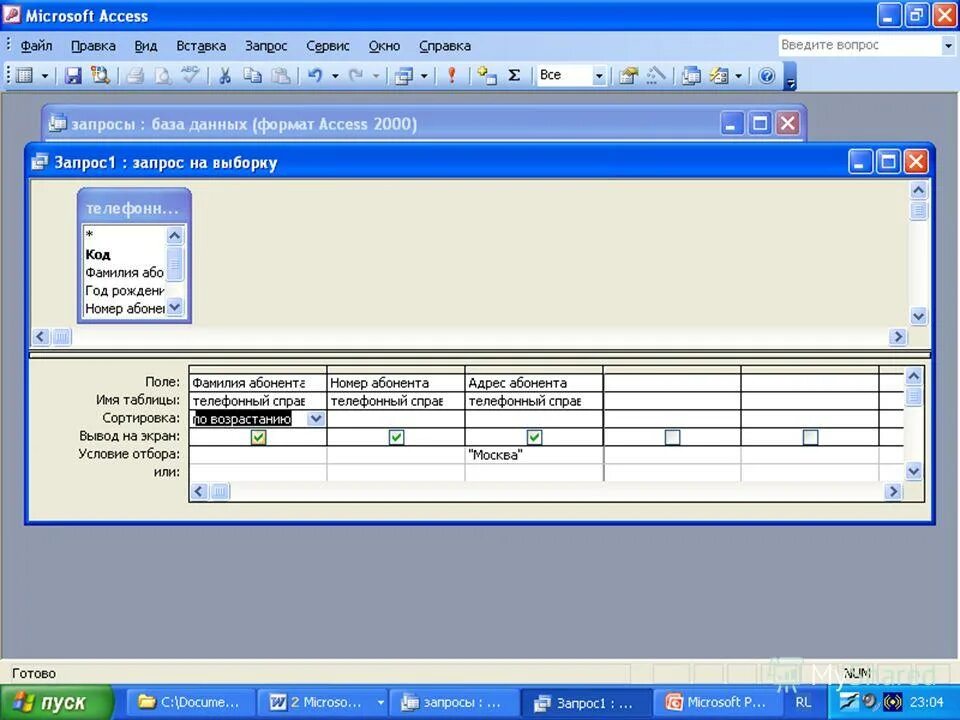This screenshot has height=720, width=960.
Task: Click the Paste clipboard icon
Action: pyautogui.click(x=280, y=76)
